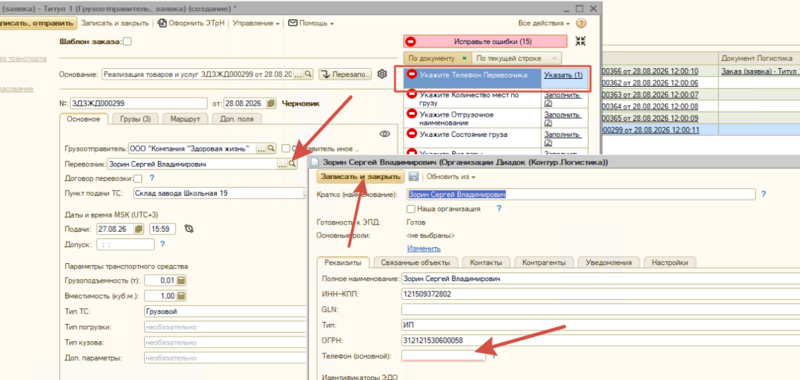Click the Исправьте ошибки (15) button

[x=485, y=41]
